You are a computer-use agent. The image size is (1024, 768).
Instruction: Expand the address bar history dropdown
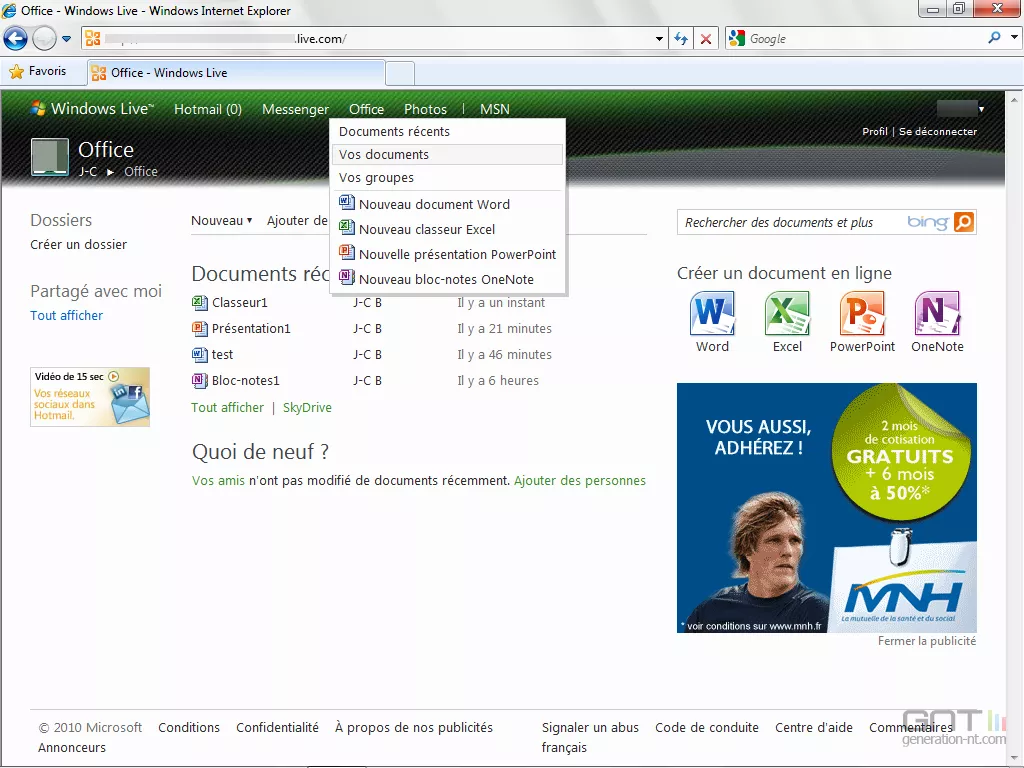click(659, 39)
